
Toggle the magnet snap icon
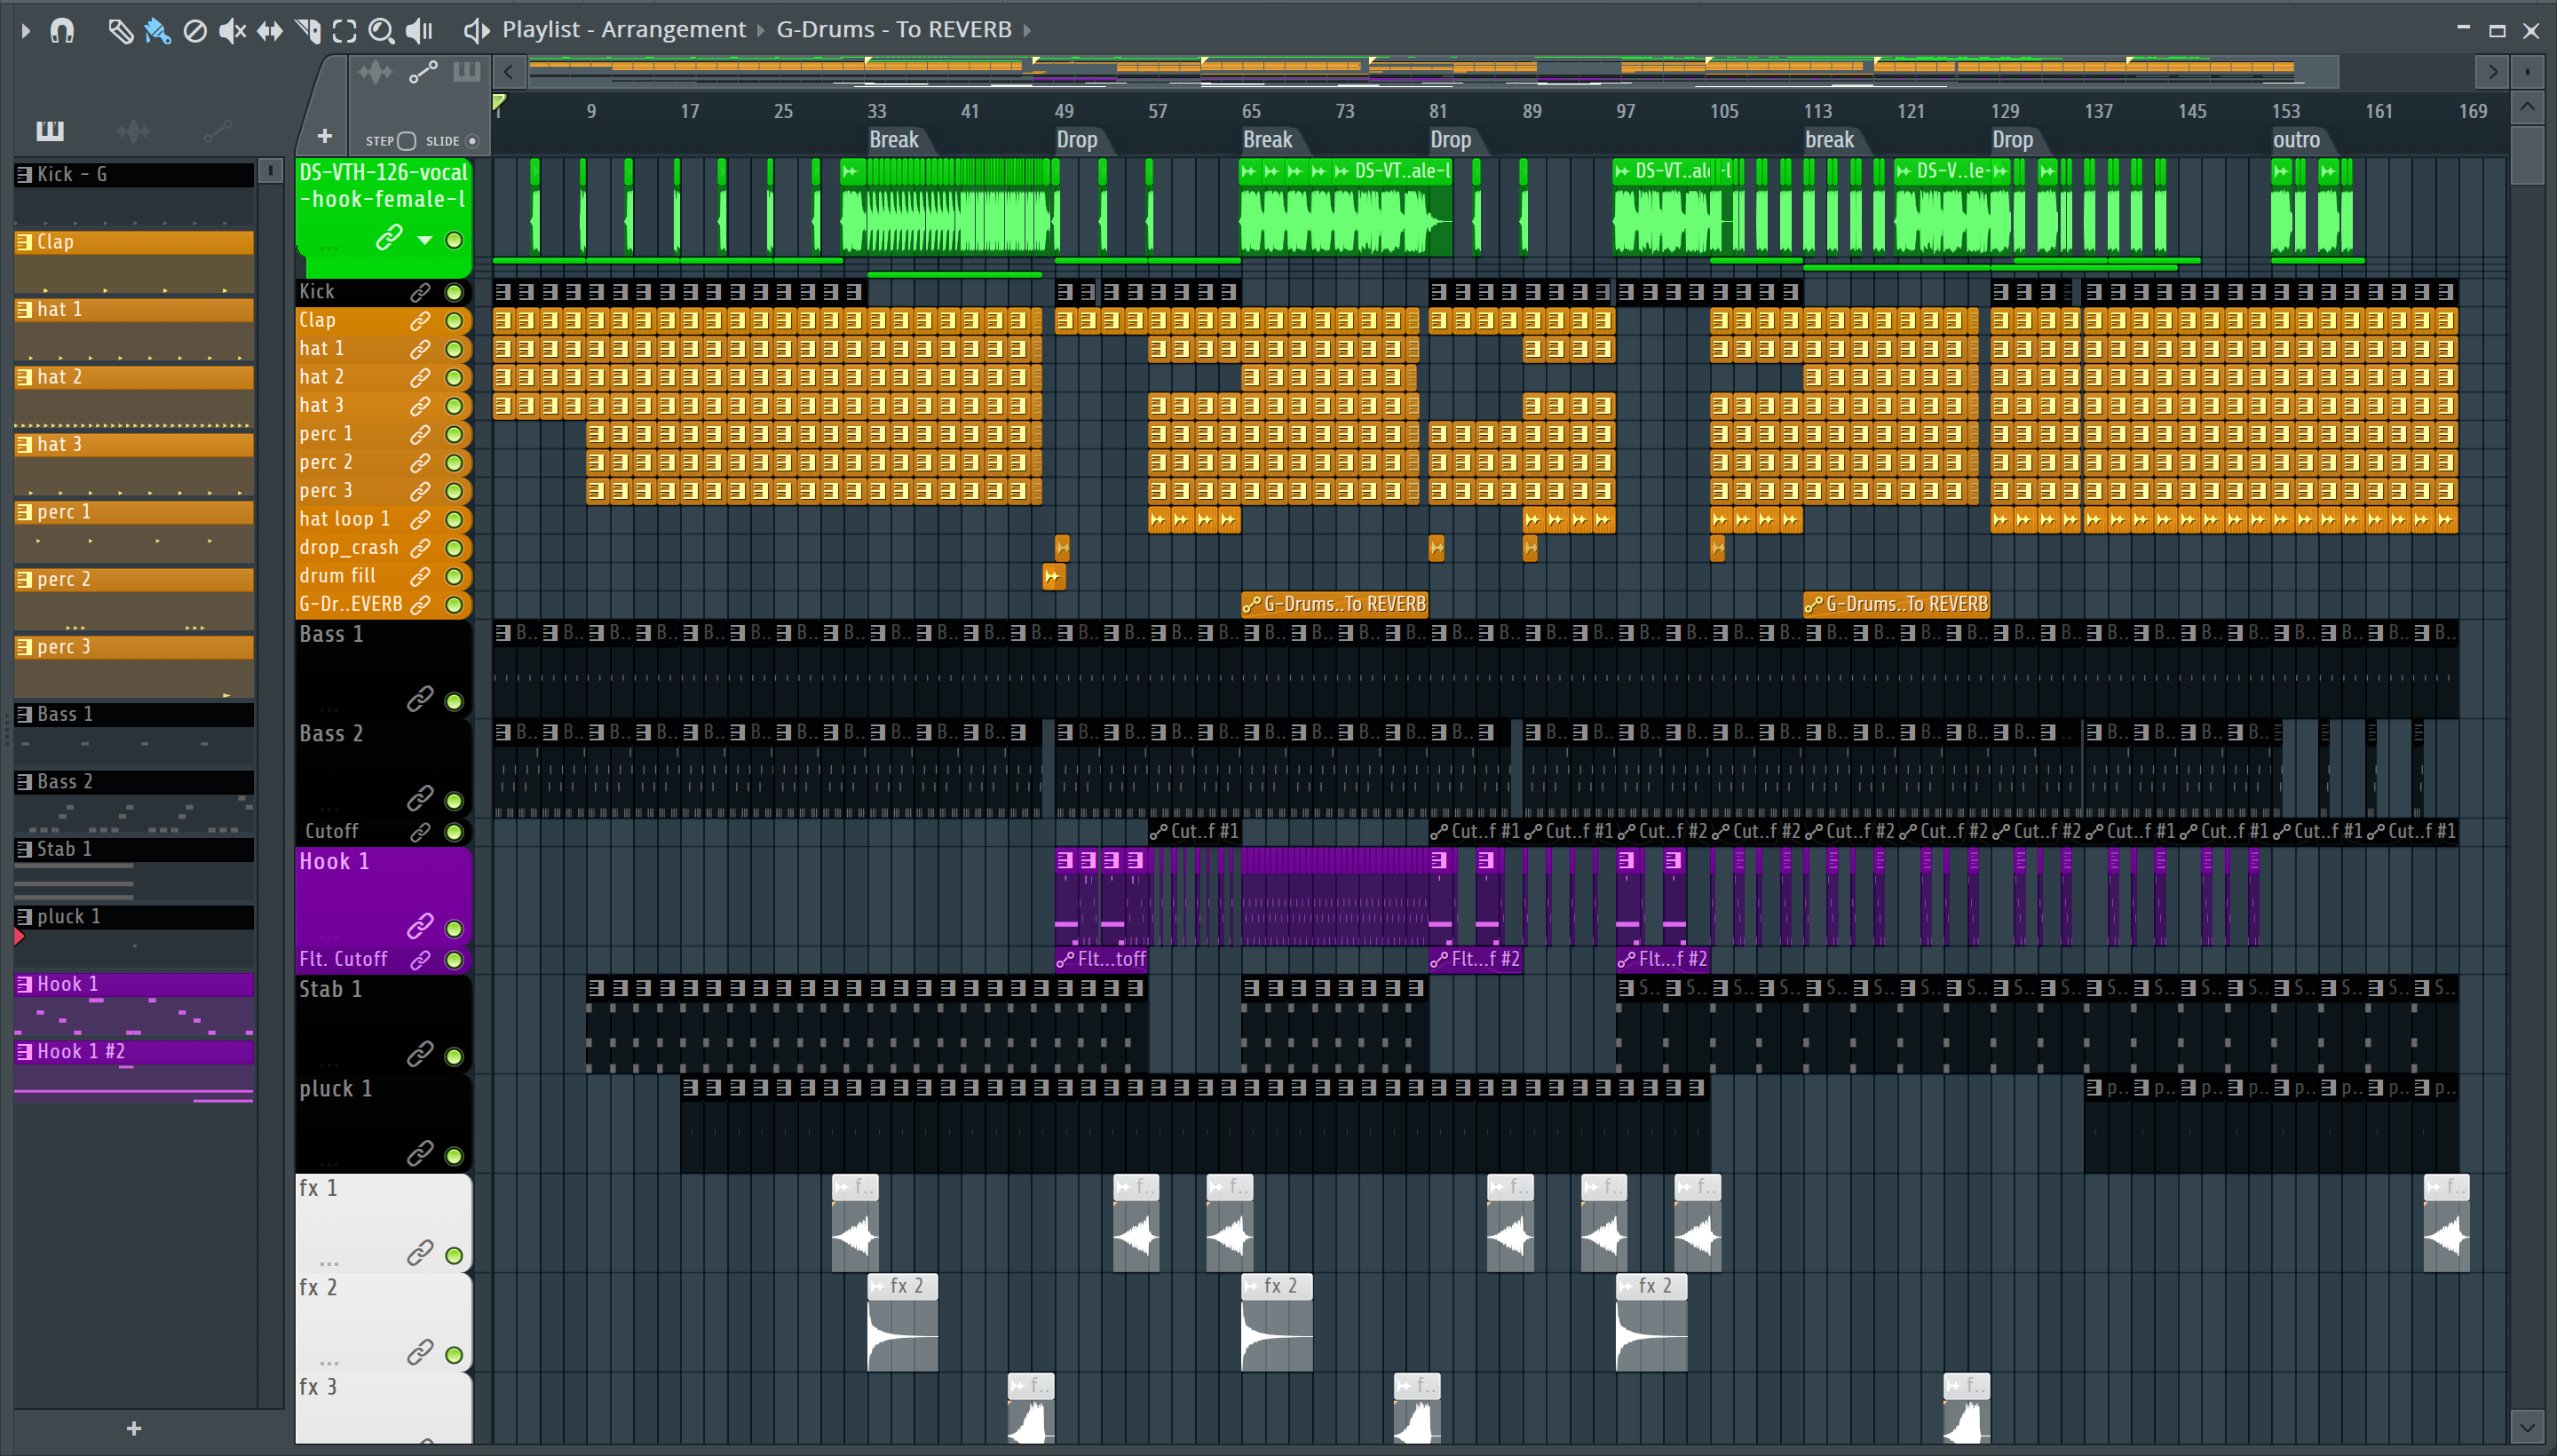click(x=62, y=30)
